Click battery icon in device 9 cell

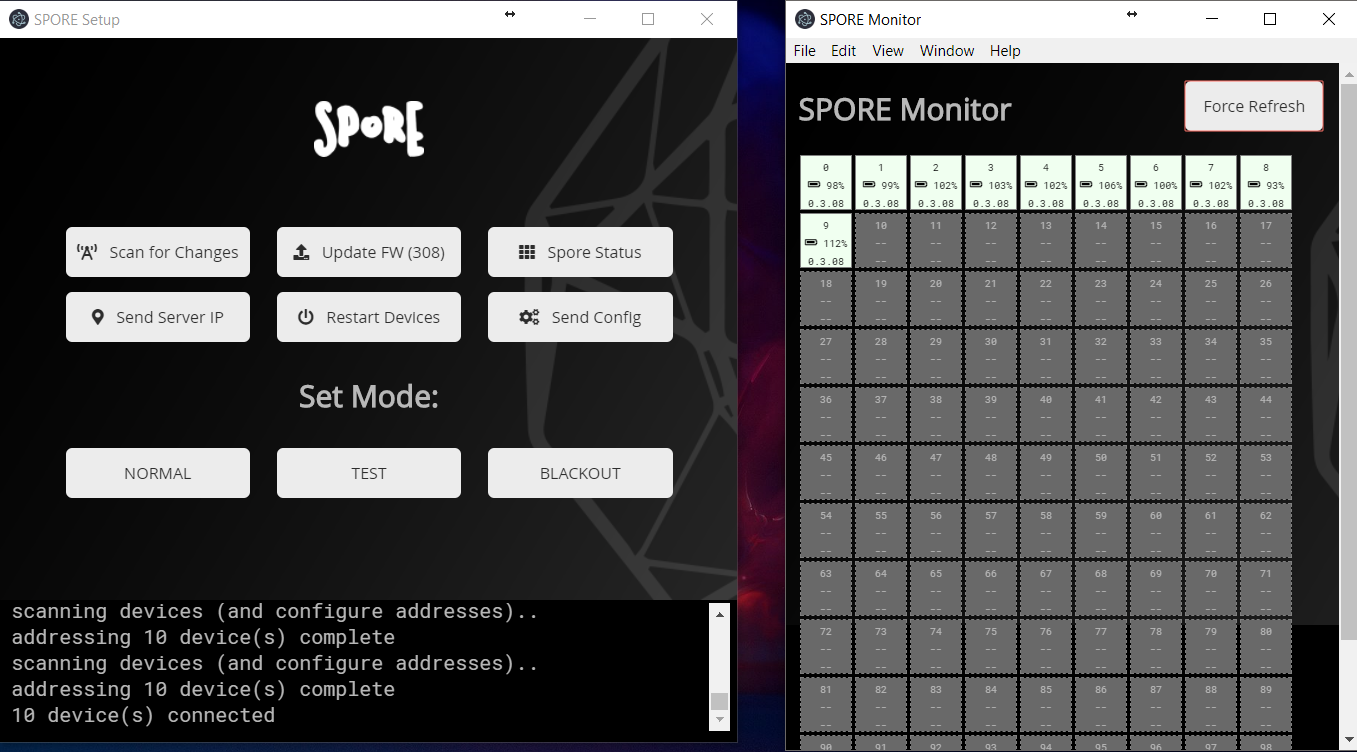click(812, 243)
